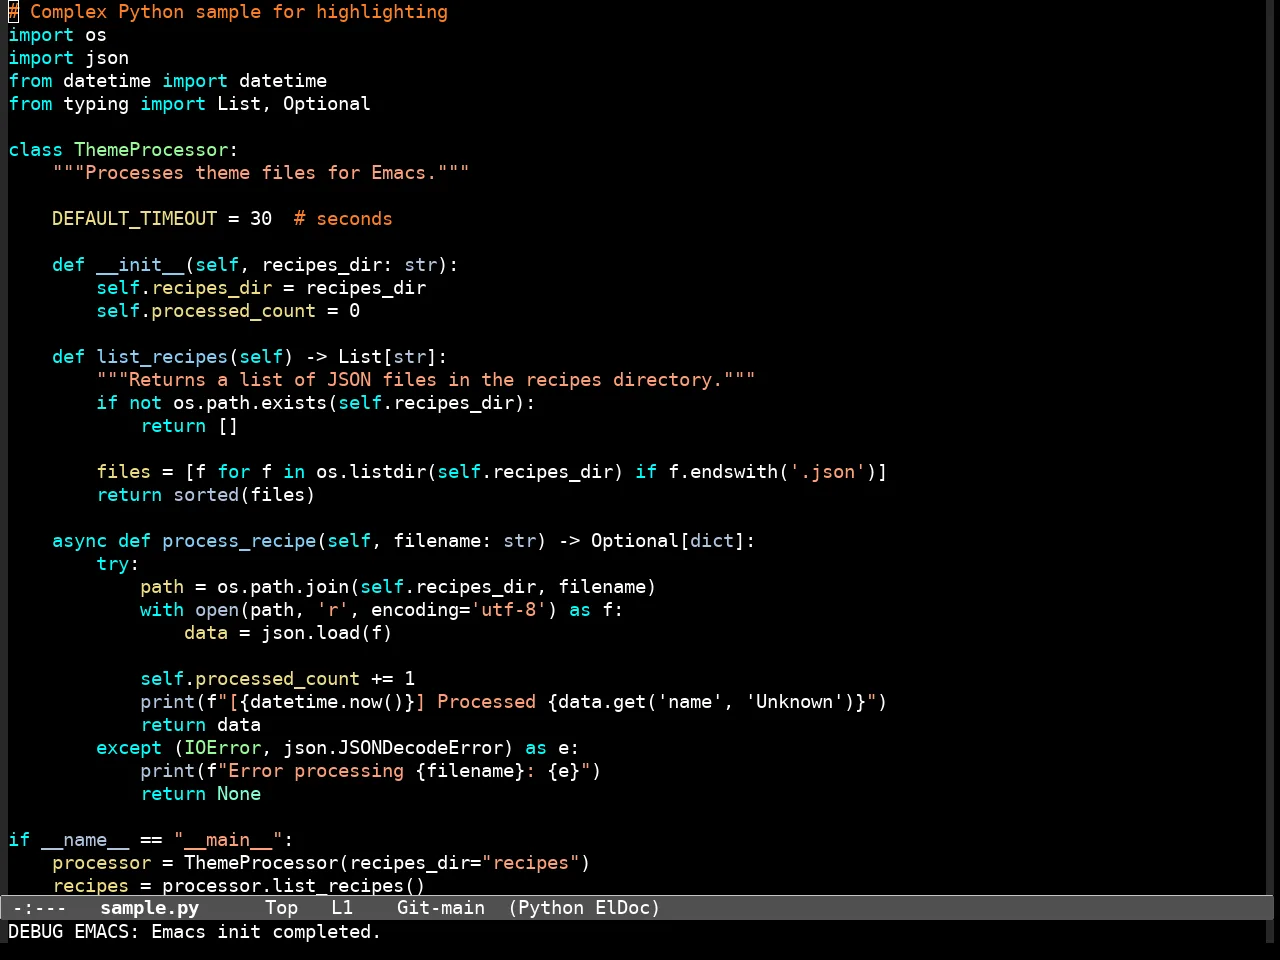Click 'data = json.load(f)' line

(x=288, y=633)
